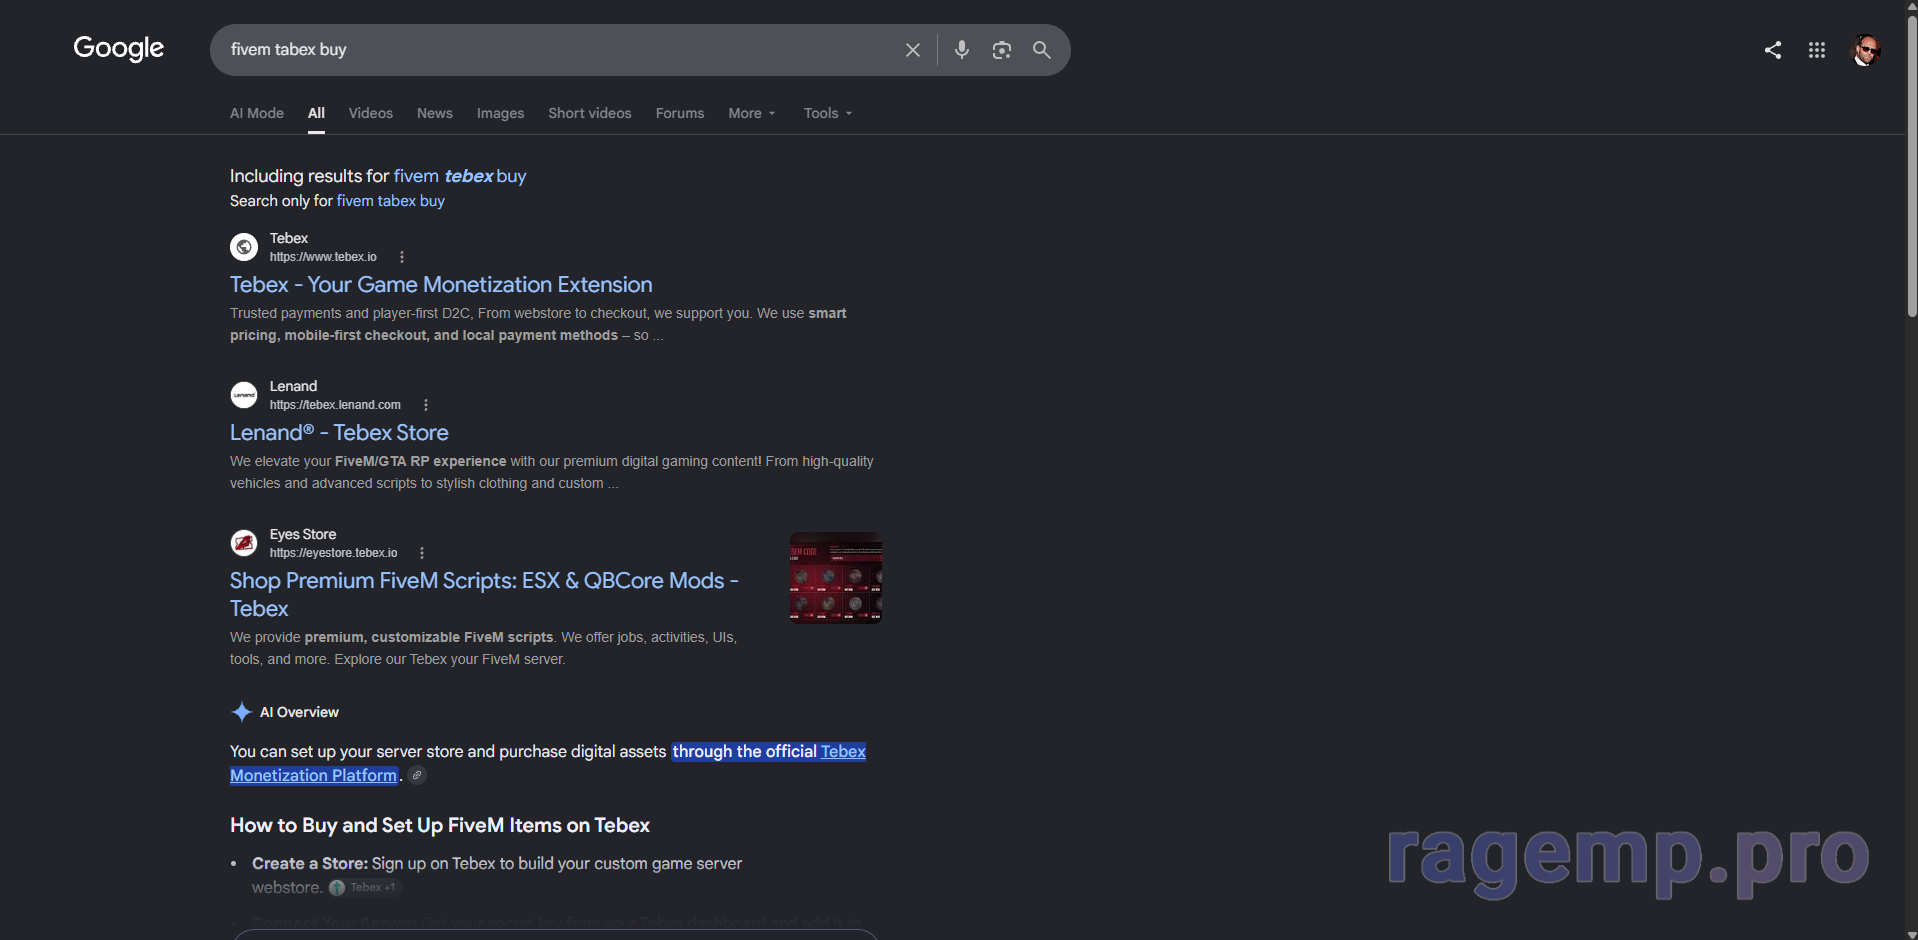
Task: Open AI Overview source link chip icon
Action: click(418, 776)
